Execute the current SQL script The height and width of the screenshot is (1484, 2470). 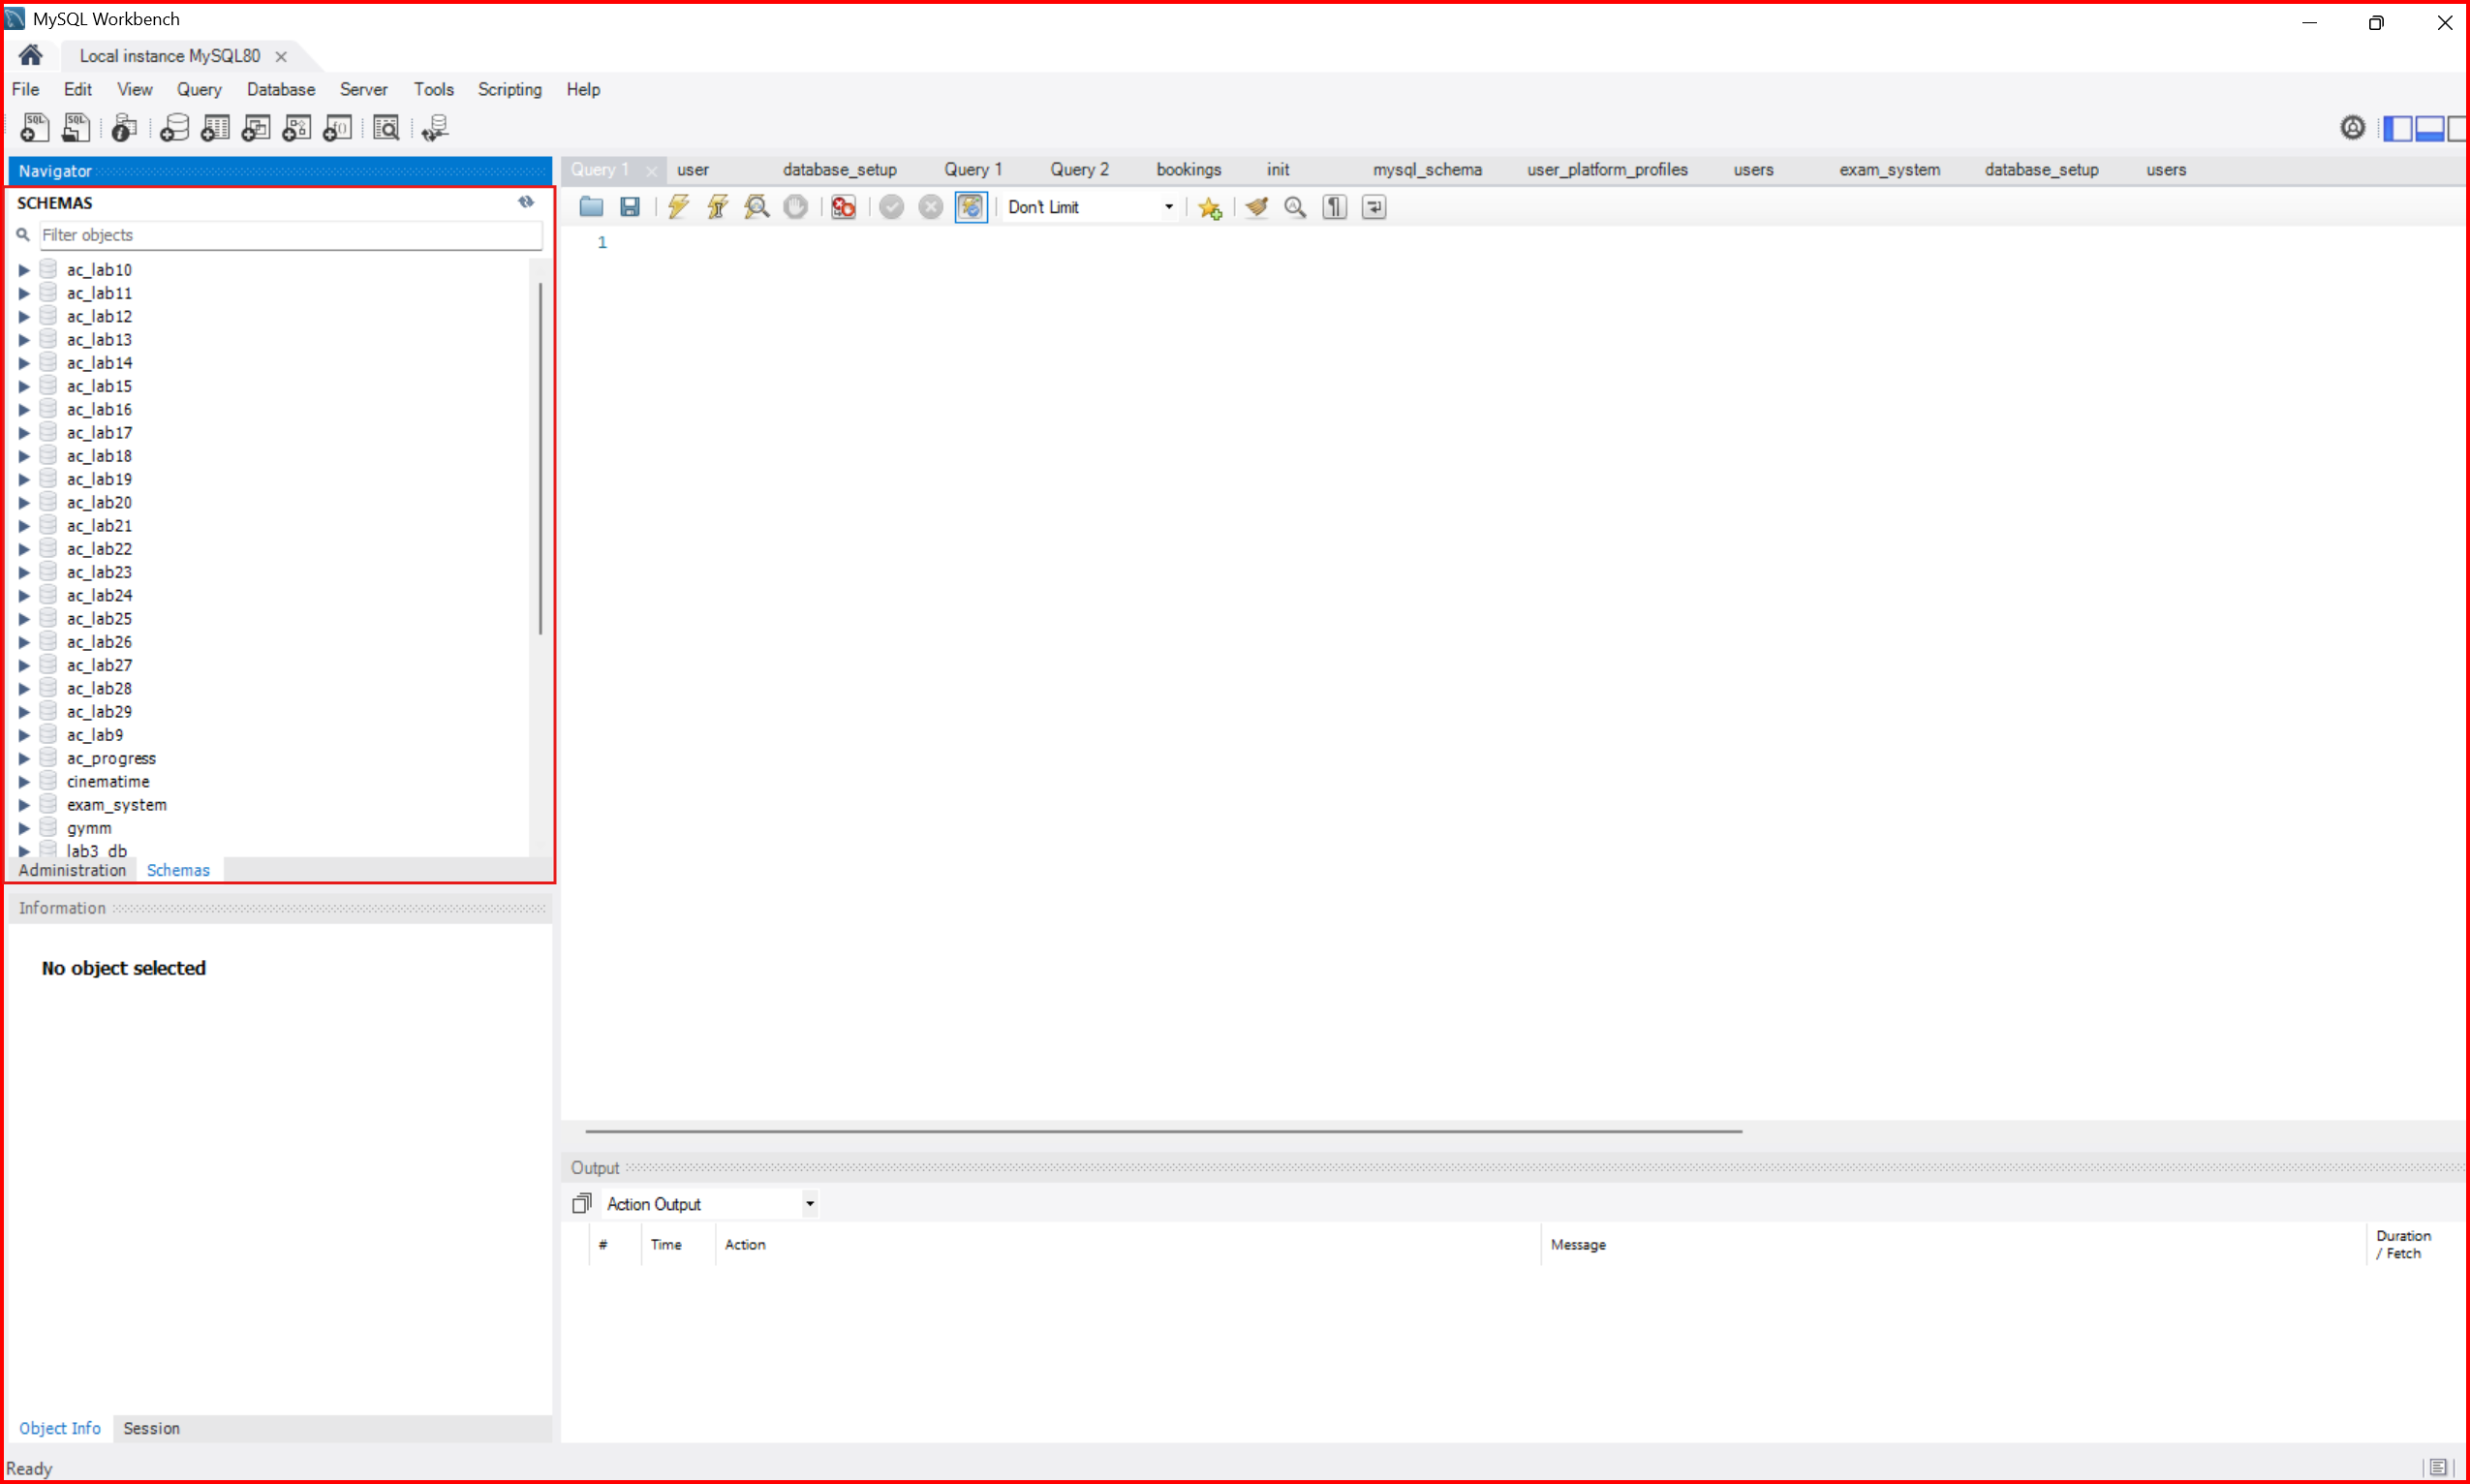tap(678, 207)
